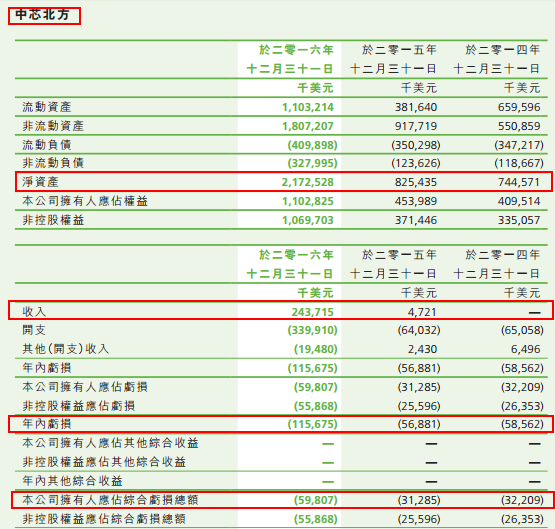Click the 中芯北方 heading
555x529 pixels.
click(42, 15)
